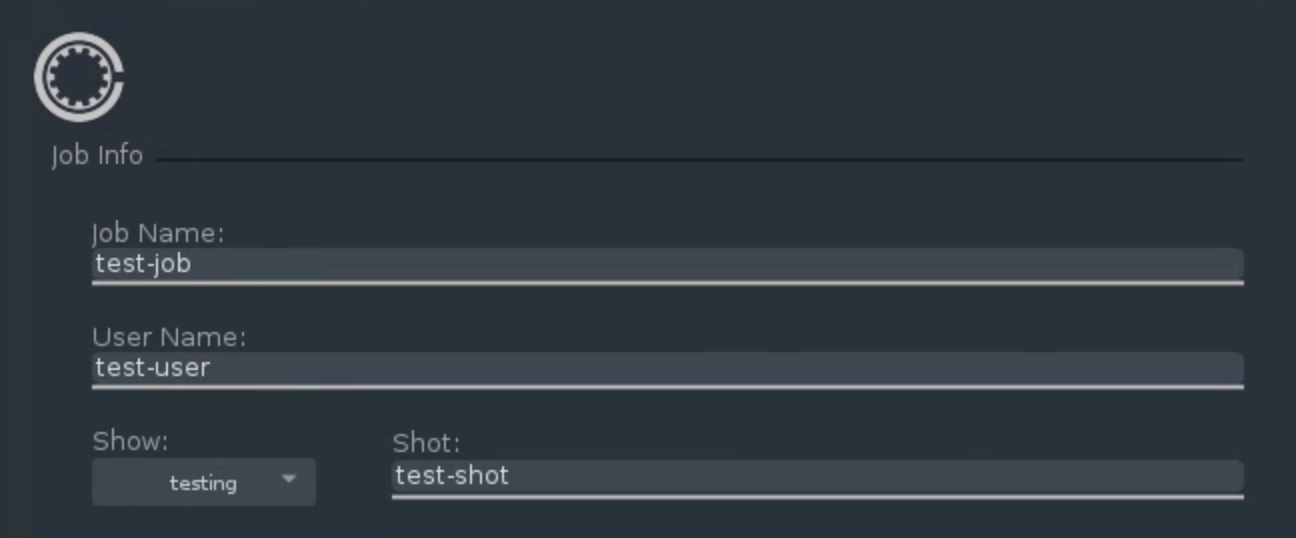Focus the Shot input field
This screenshot has height=538, width=1296.
[x=818, y=478]
